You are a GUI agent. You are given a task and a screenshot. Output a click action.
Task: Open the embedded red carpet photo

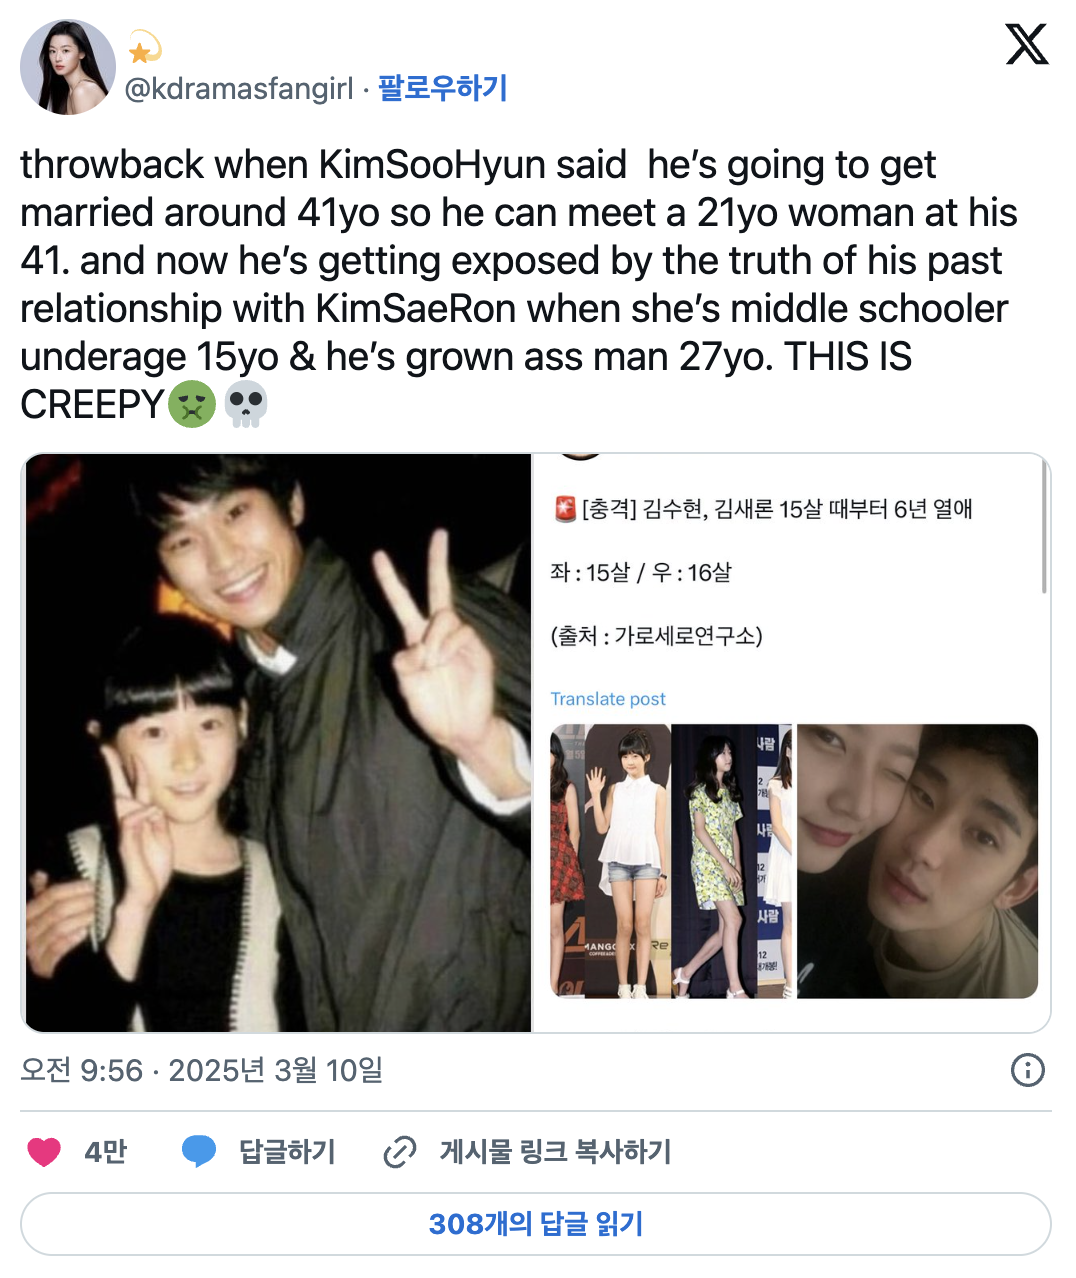coord(671,861)
